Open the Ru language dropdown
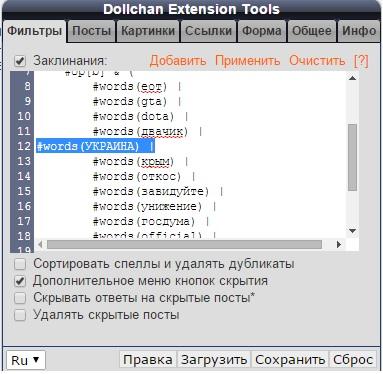This screenshot has height=374, width=383. tap(25, 360)
